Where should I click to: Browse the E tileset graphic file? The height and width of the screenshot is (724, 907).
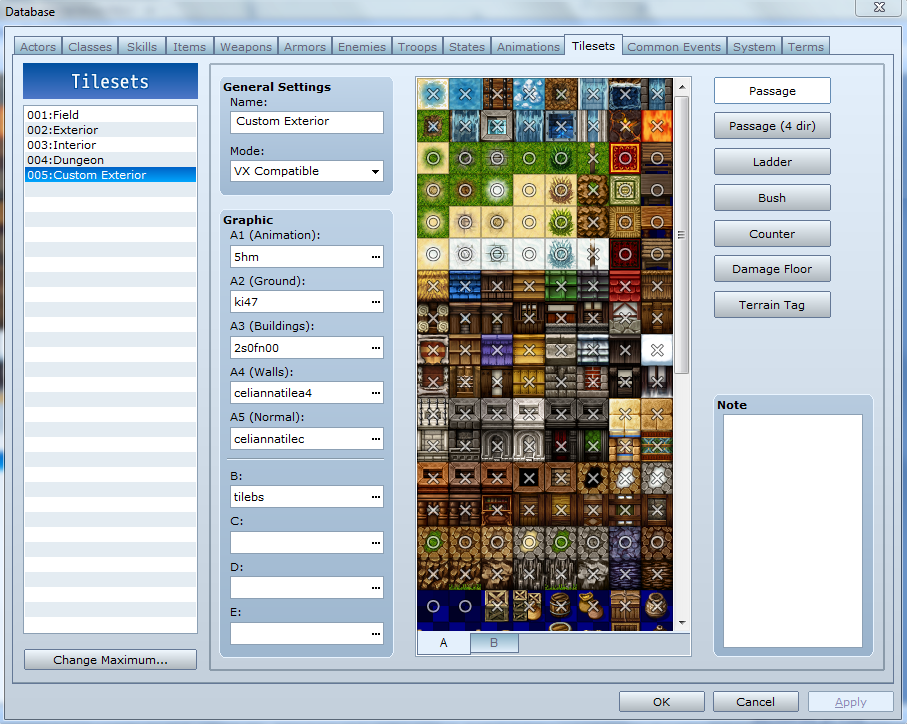[376, 634]
